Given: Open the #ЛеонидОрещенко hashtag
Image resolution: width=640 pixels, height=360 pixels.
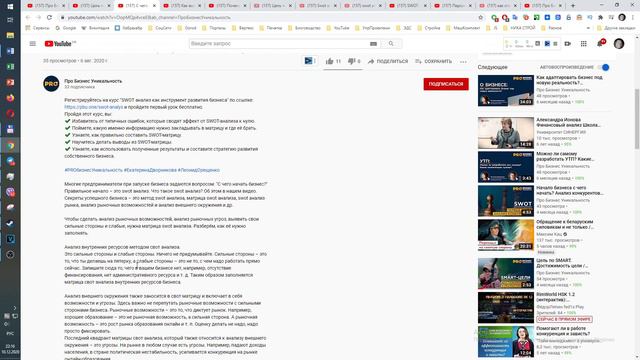Looking at the screenshot, I should point(199,170).
